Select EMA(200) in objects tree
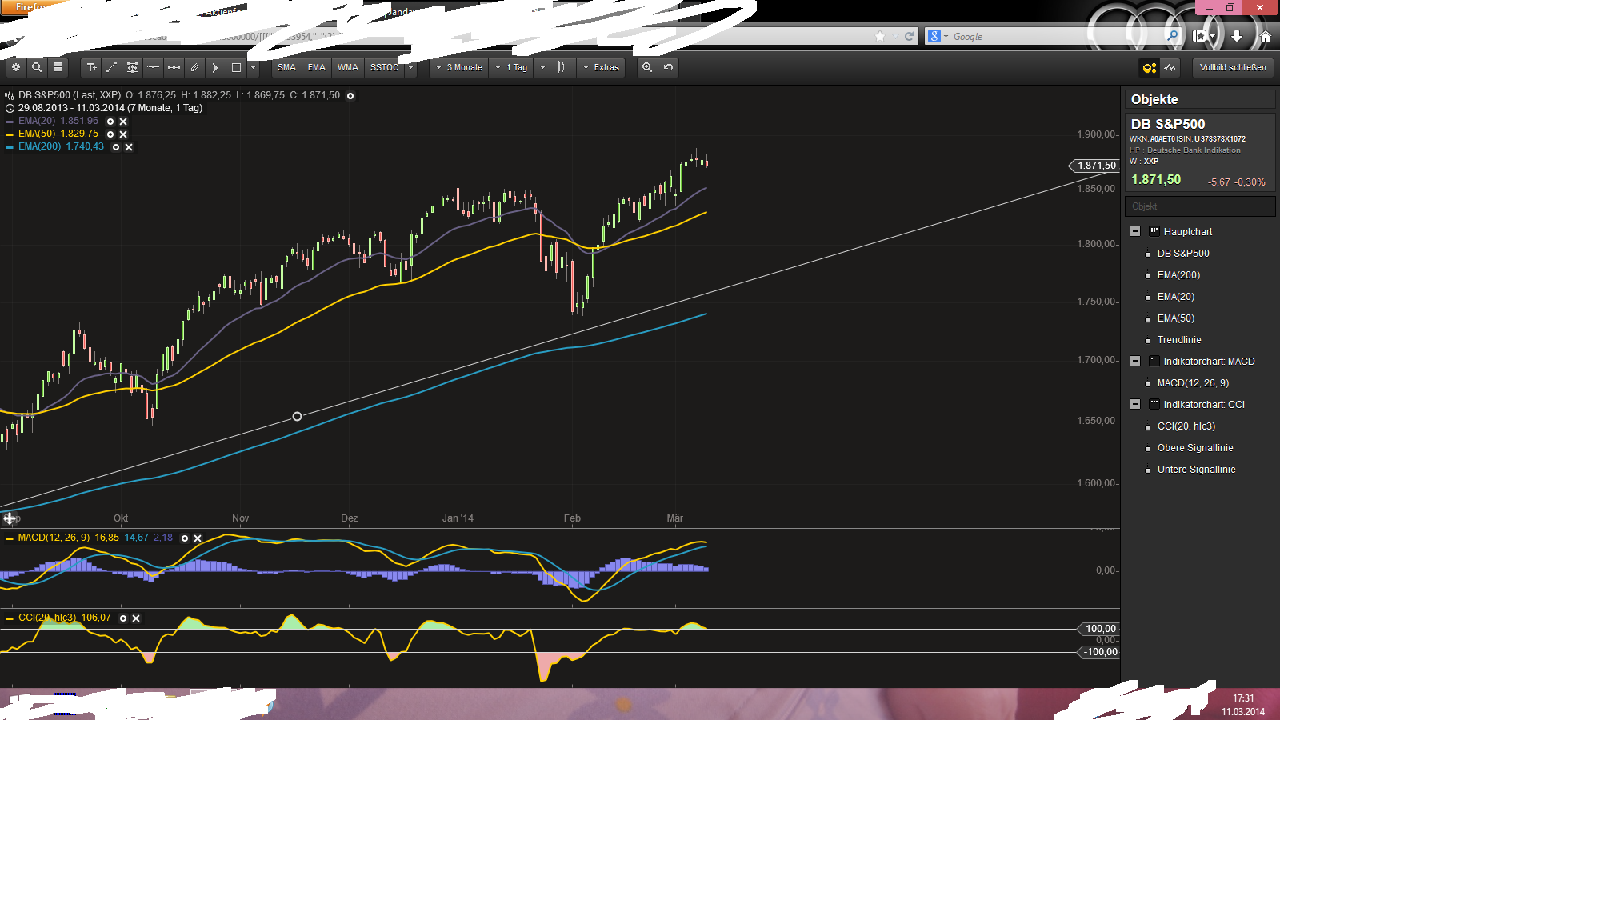 click(1178, 275)
